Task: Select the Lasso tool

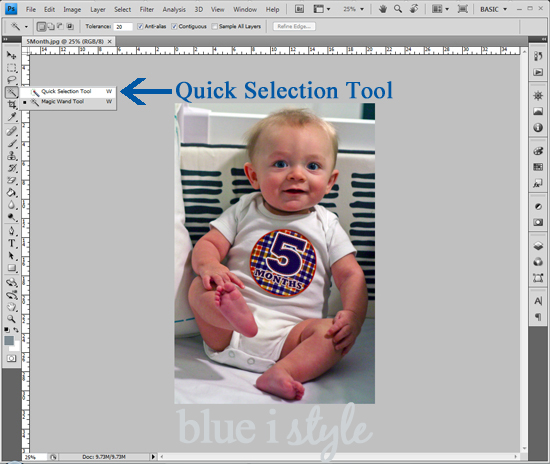Action: point(12,80)
